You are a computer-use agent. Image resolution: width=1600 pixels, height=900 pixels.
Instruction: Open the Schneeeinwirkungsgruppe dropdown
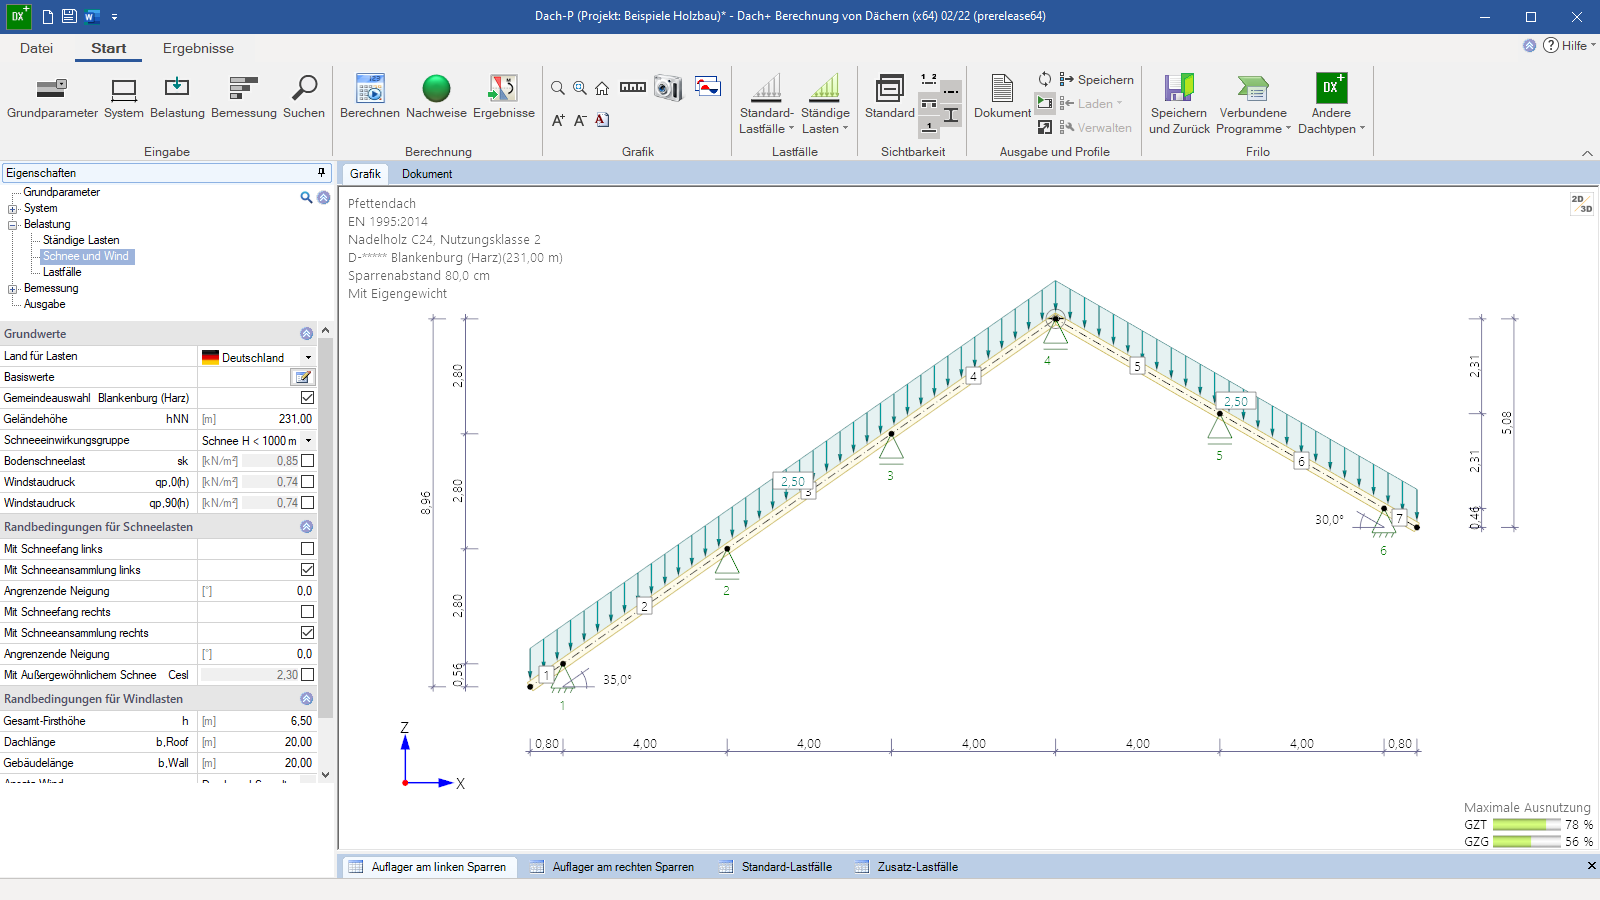pos(308,441)
